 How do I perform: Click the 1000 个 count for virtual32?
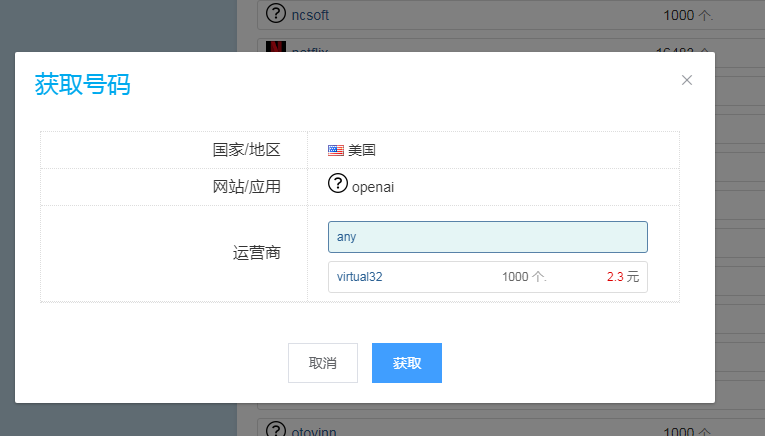(x=523, y=277)
